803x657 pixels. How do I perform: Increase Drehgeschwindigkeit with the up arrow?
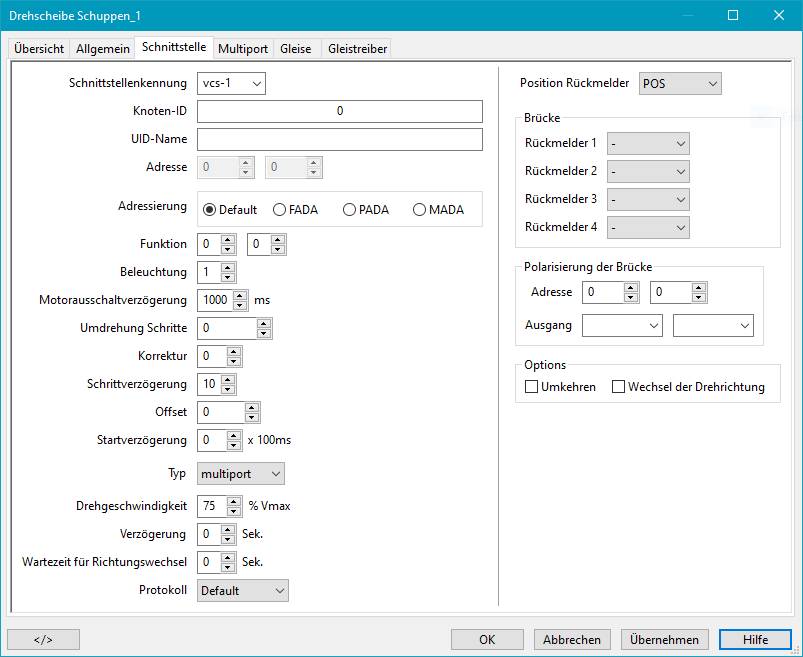point(236,501)
